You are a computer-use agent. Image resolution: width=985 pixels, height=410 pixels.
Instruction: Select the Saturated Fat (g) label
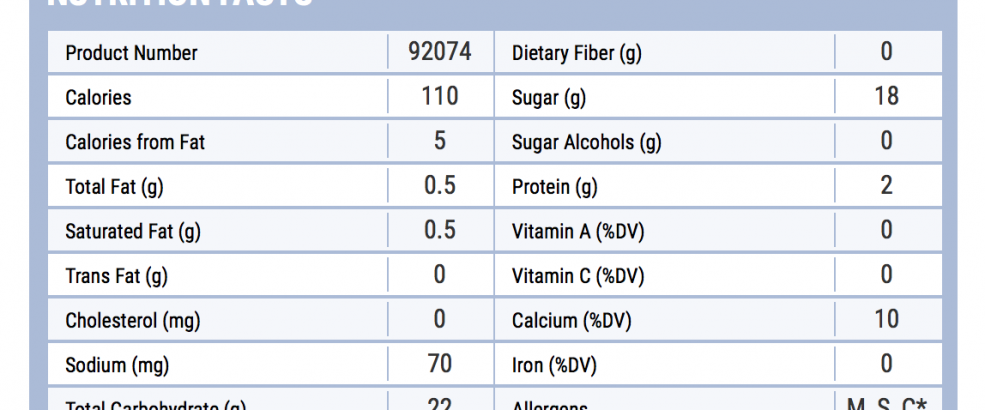tap(133, 232)
